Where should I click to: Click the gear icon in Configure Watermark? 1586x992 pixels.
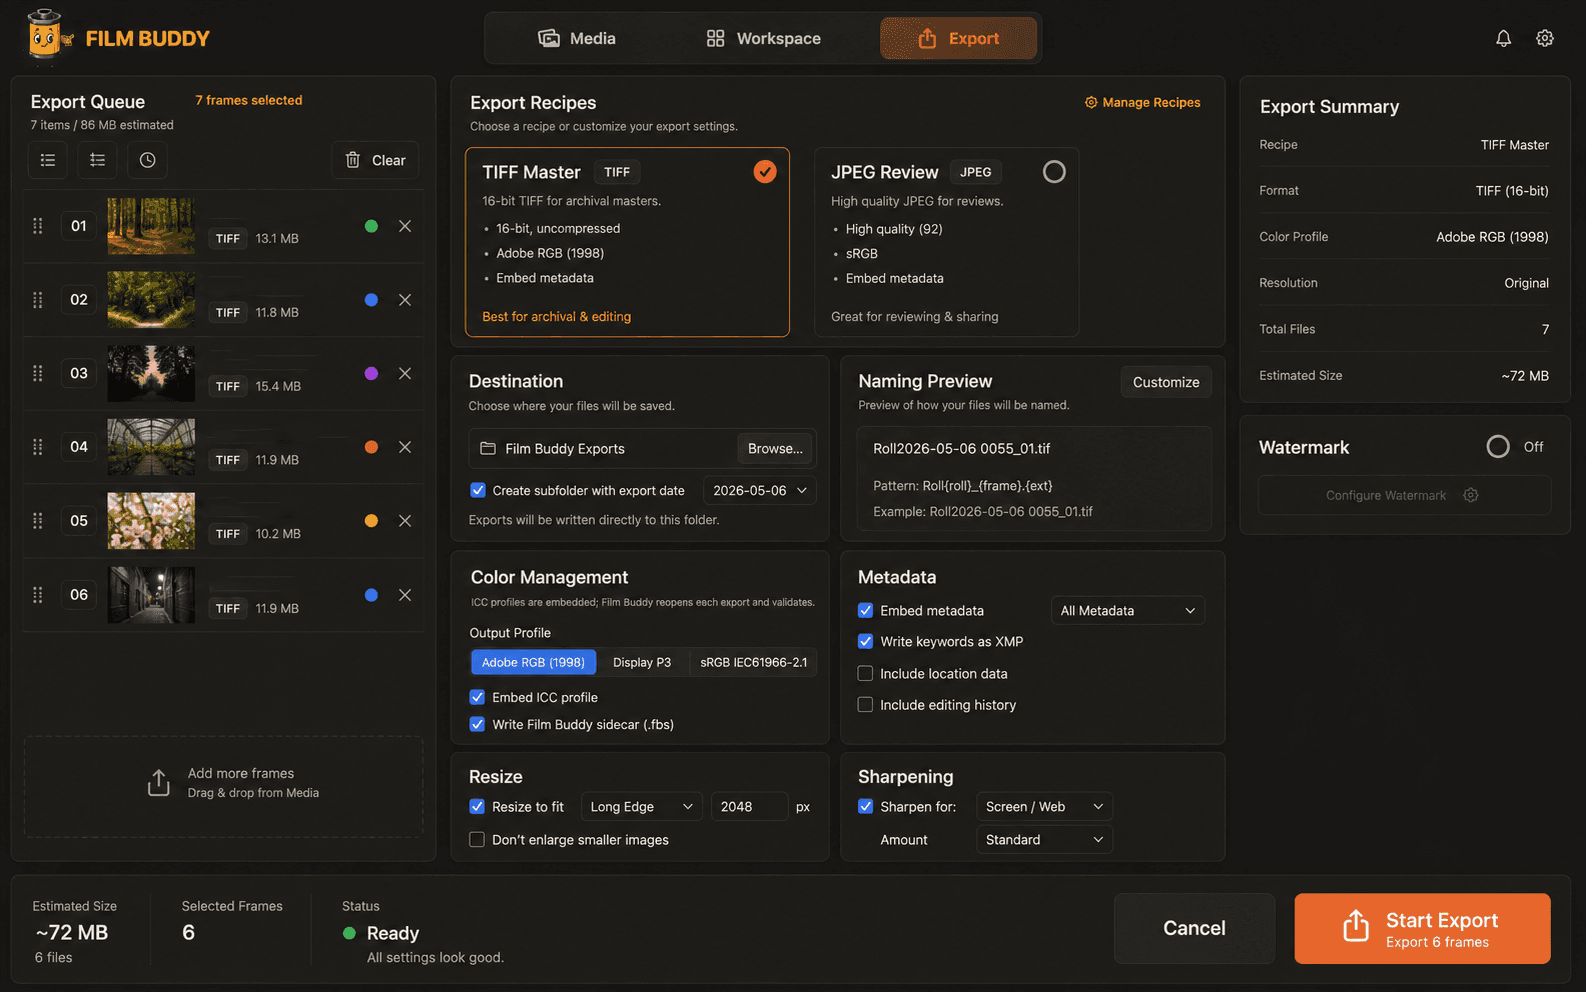[x=1471, y=495]
